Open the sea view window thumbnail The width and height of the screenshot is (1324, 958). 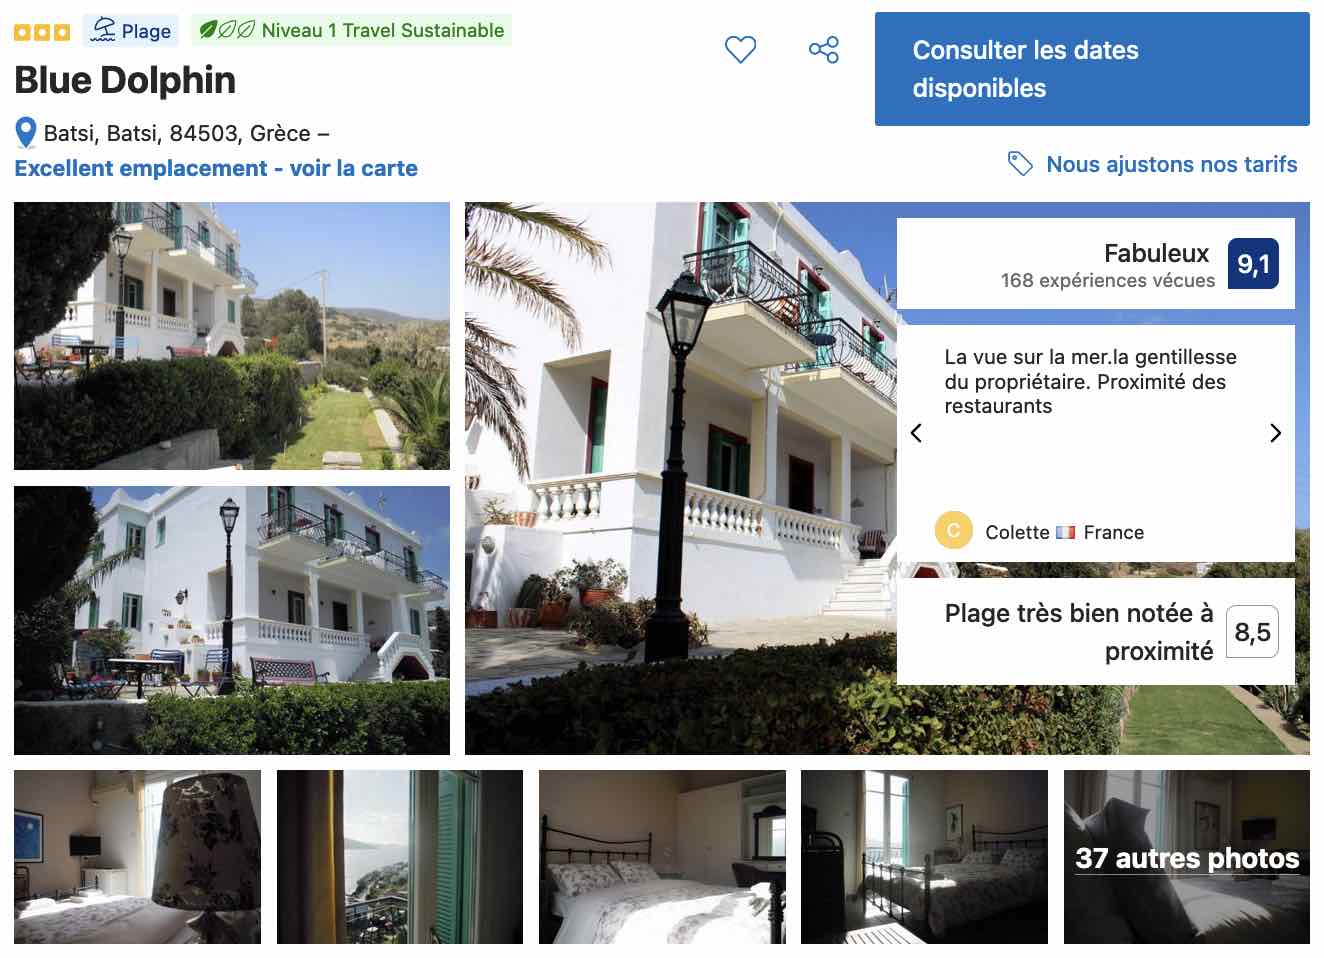(x=400, y=857)
